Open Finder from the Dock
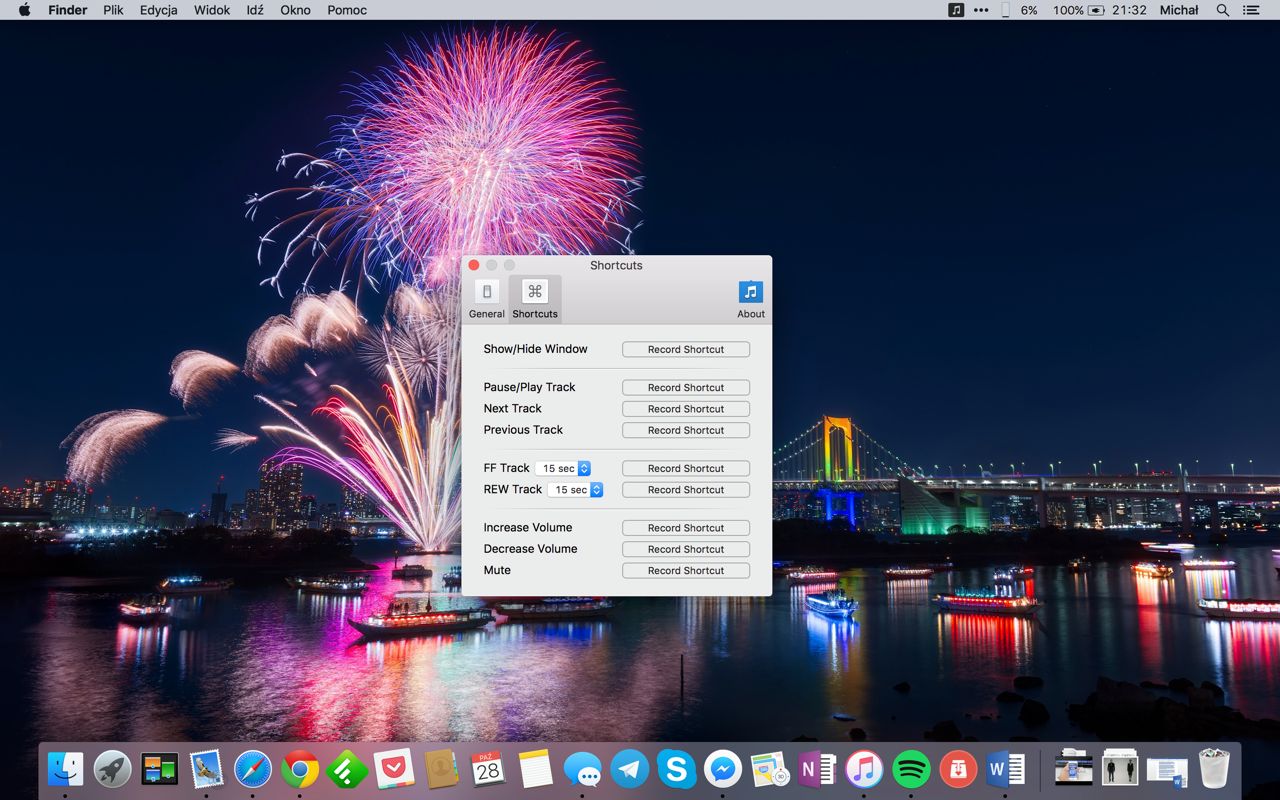Screen dimensions: 1280x800 (66, 769)
